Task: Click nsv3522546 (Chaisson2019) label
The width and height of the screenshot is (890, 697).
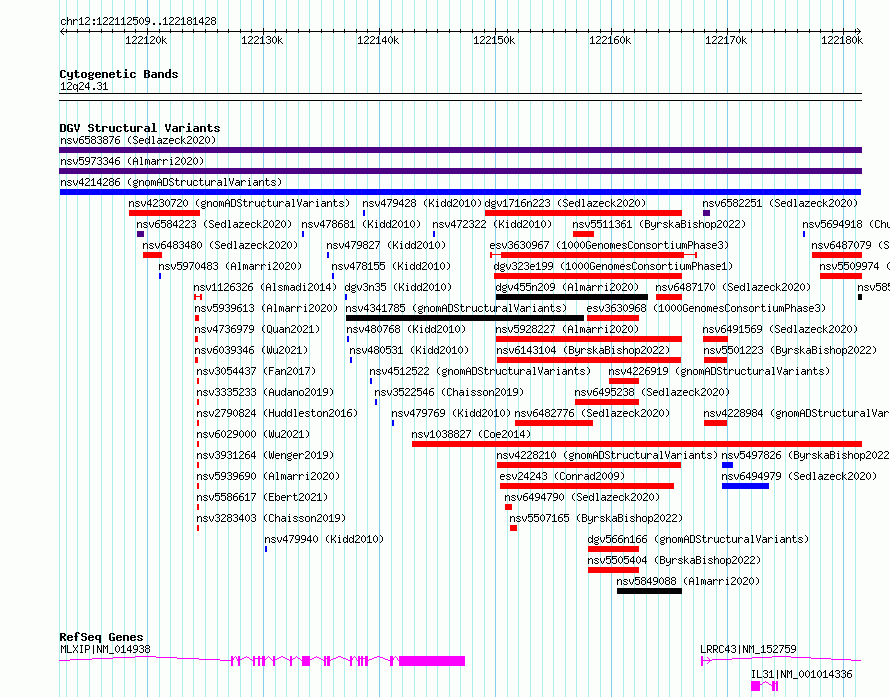Action: 449,392
